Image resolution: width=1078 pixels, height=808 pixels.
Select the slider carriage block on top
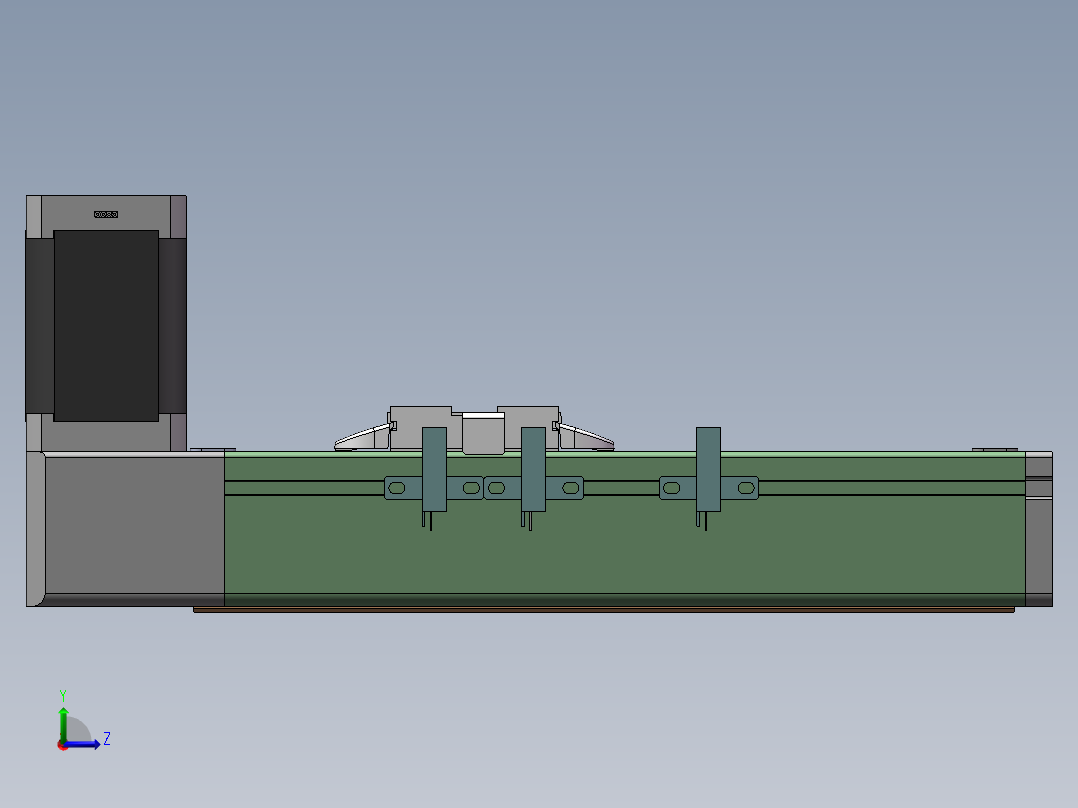474,428
